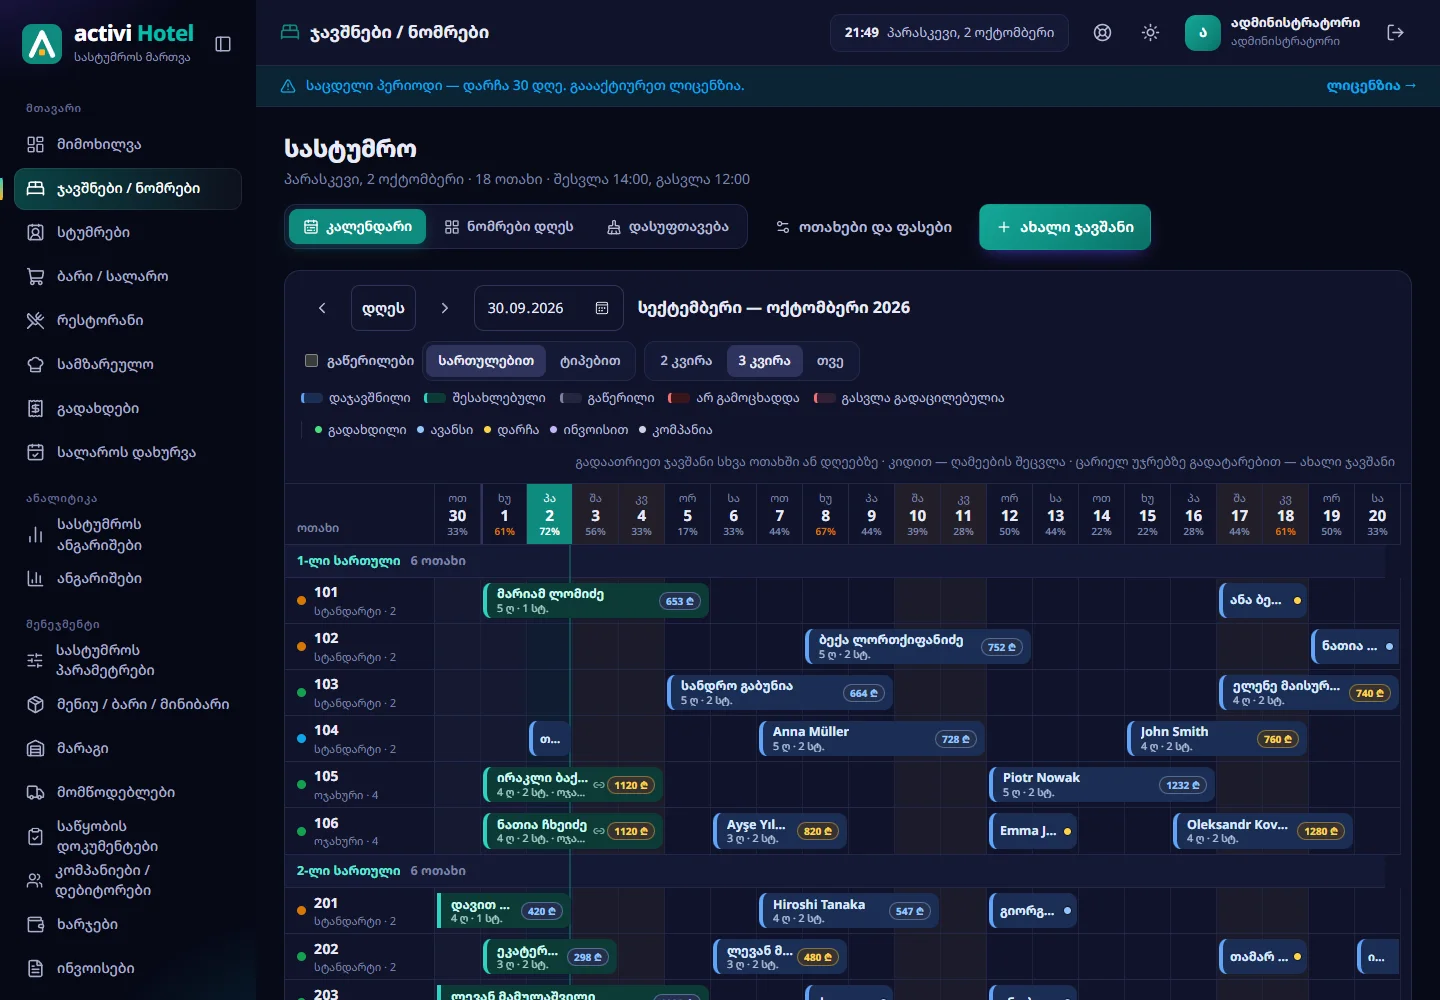The image size is (1440, 1000).
Task: Click the ახალი ჯავშანი button
Action: [x=1065, y=227]
